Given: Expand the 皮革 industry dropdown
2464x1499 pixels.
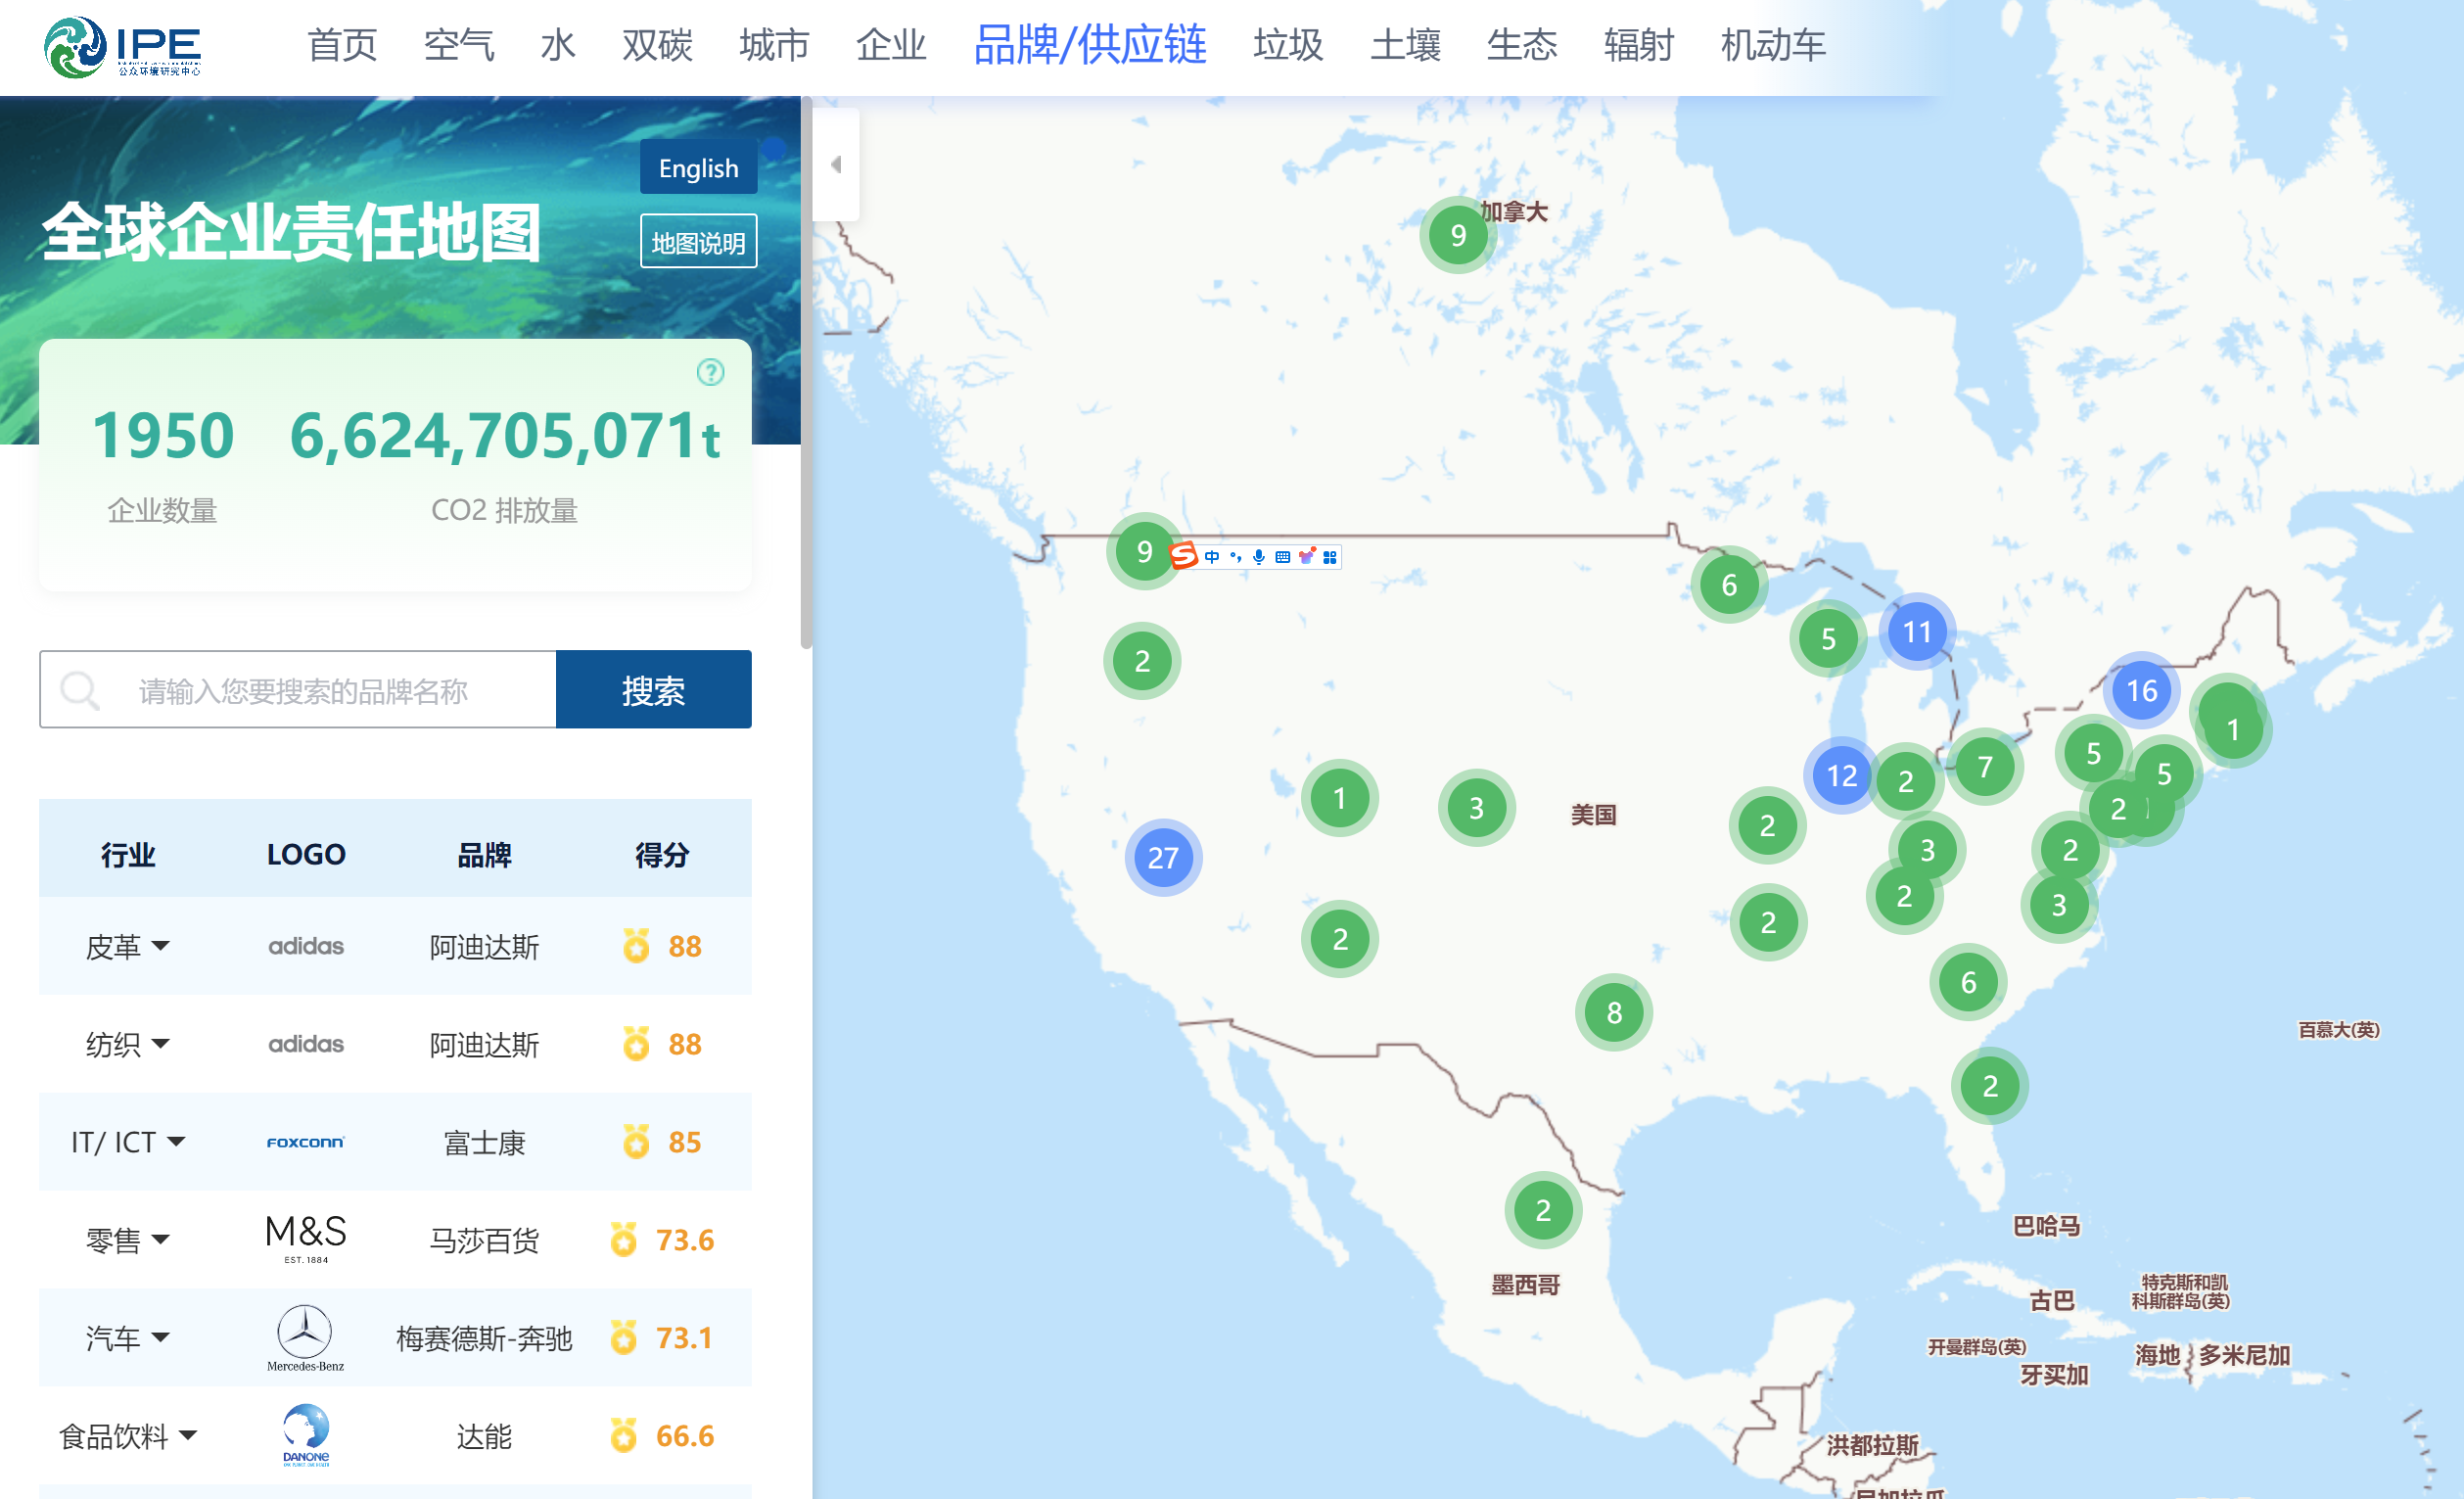Looking at the screenshot, I should (x=160, y=945).
